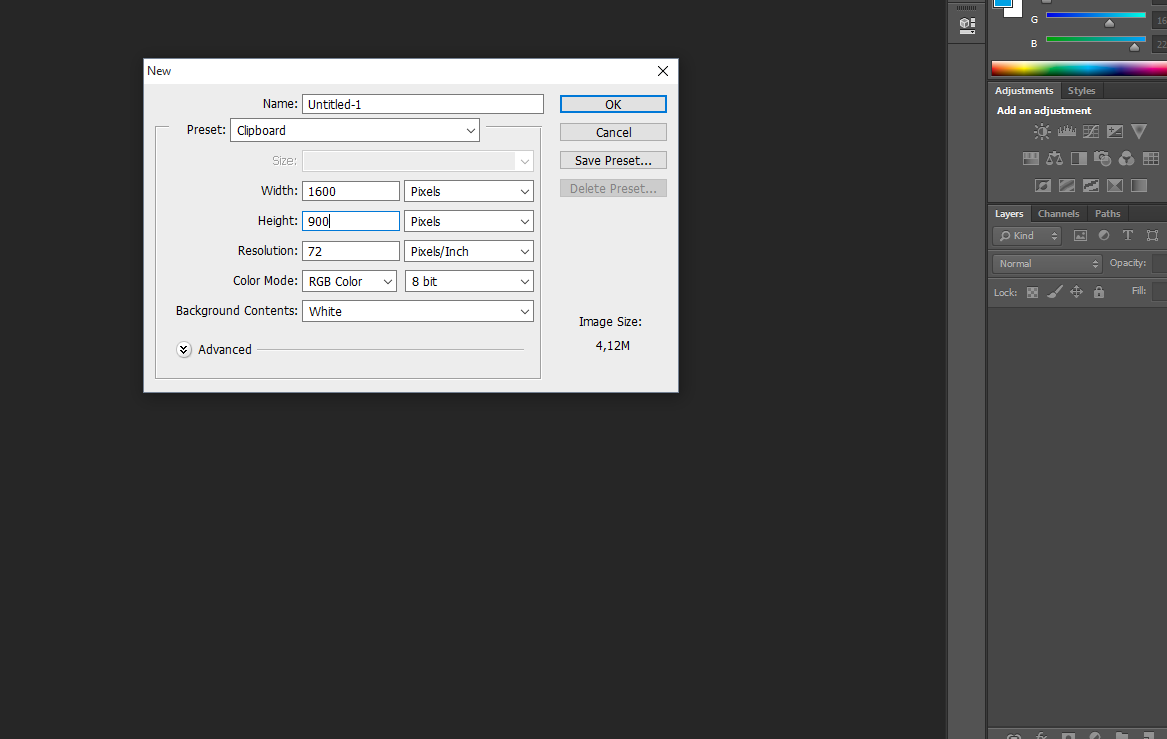
Task: Add a Threshold adjustment
Action: click(1090, 185)
